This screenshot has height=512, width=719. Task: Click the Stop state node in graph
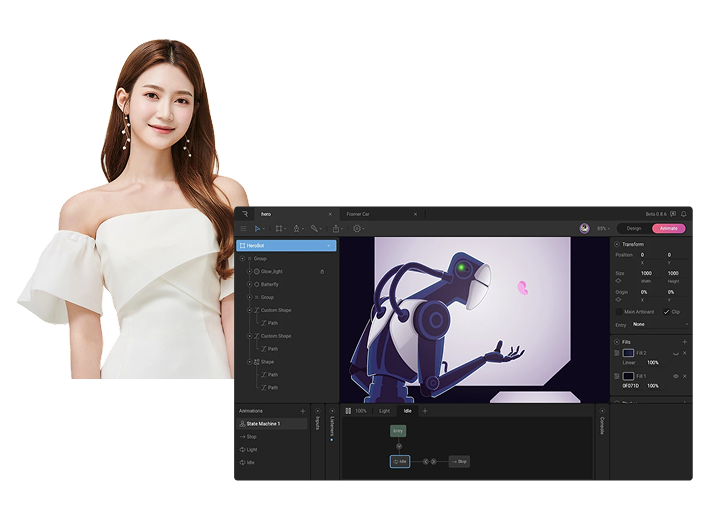point(459,462)
